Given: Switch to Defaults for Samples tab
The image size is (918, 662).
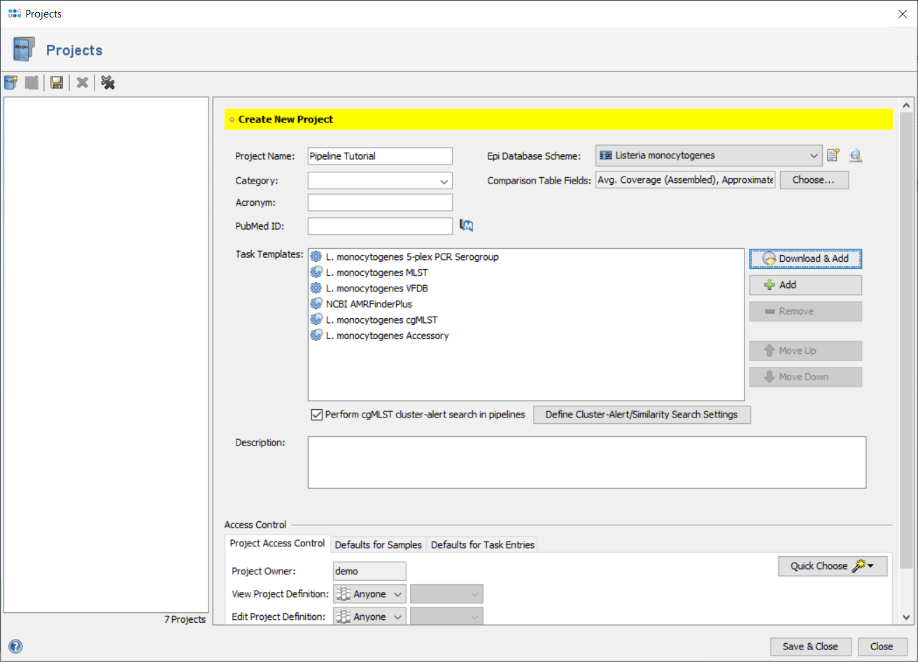Looking at the screenshot, I should point(378,545).
